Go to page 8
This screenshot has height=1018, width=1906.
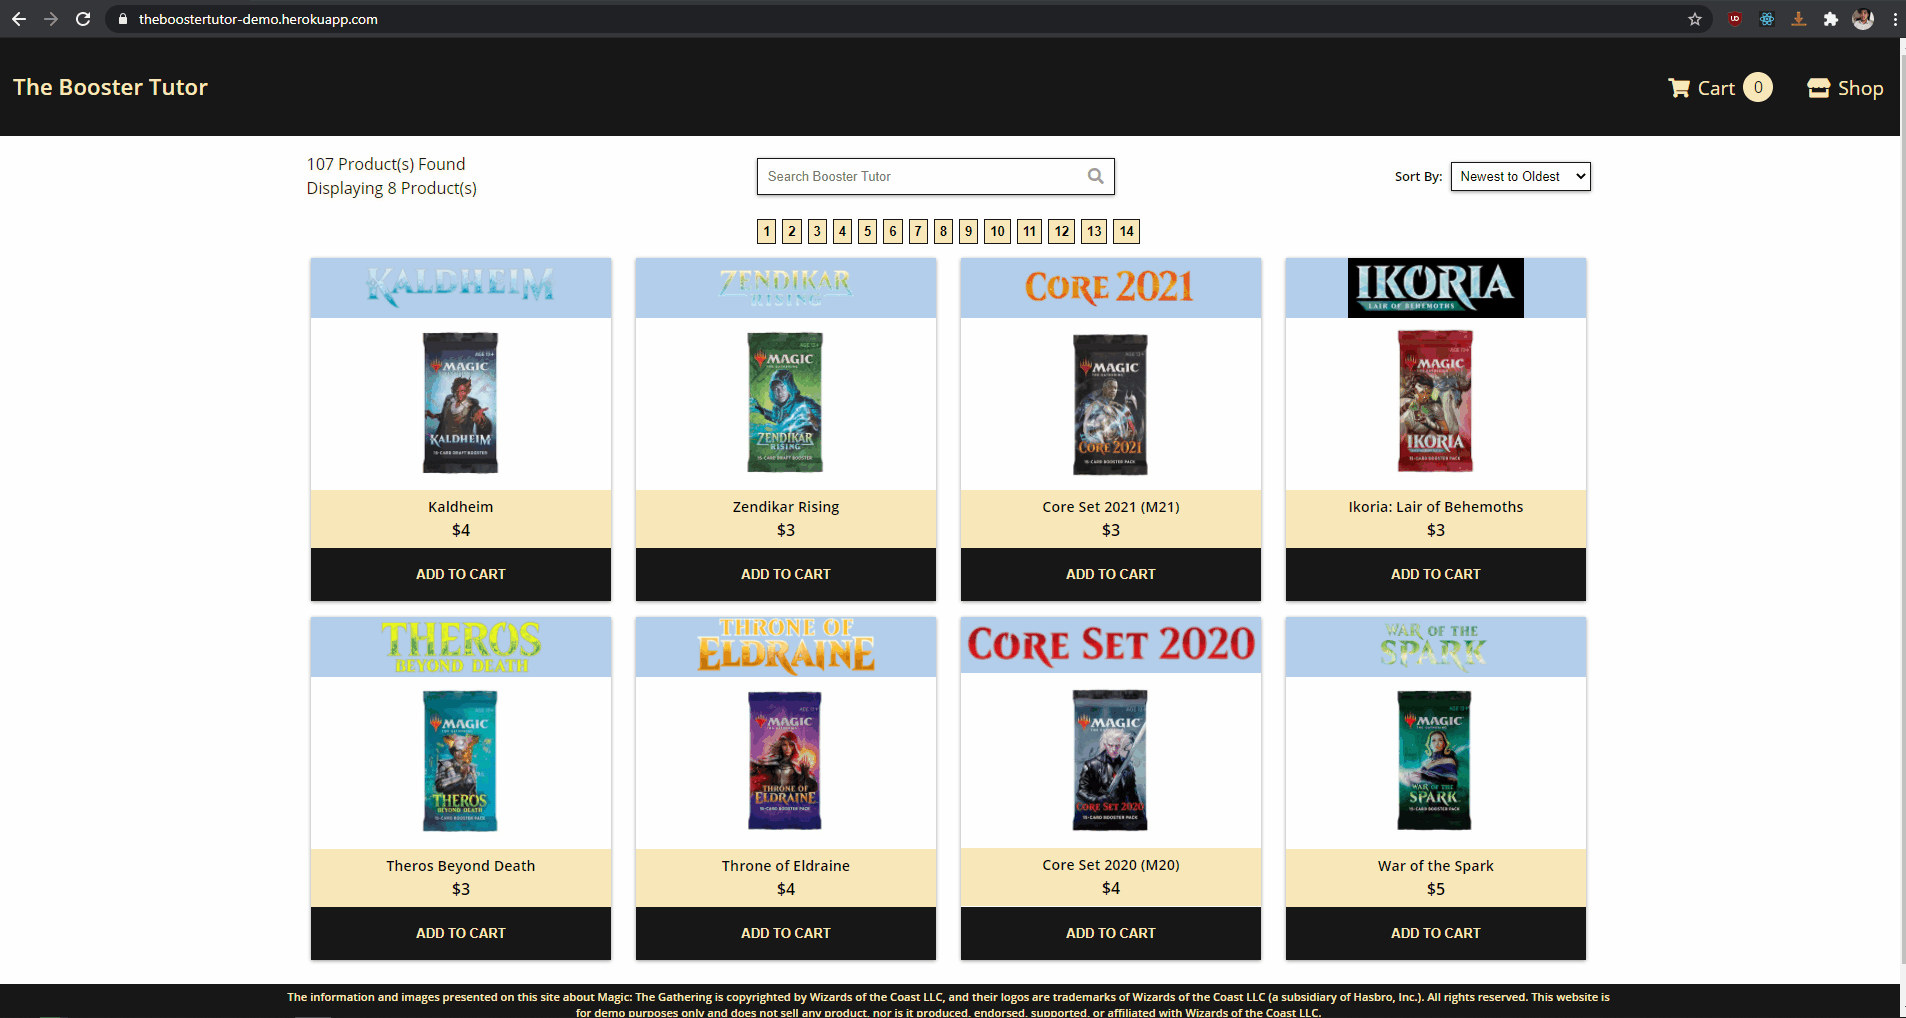(943, 231)
